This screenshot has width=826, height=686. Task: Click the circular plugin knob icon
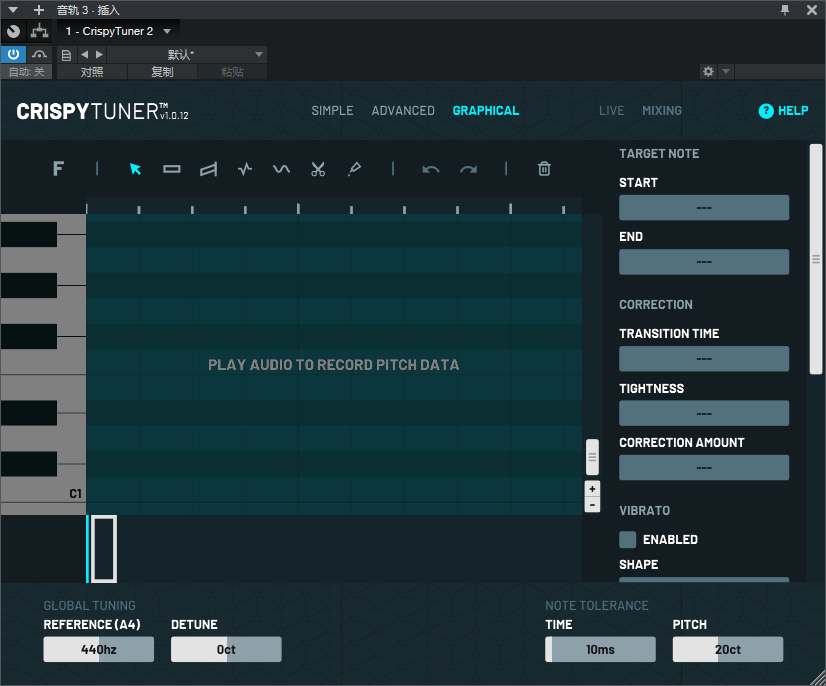[13, 32]
